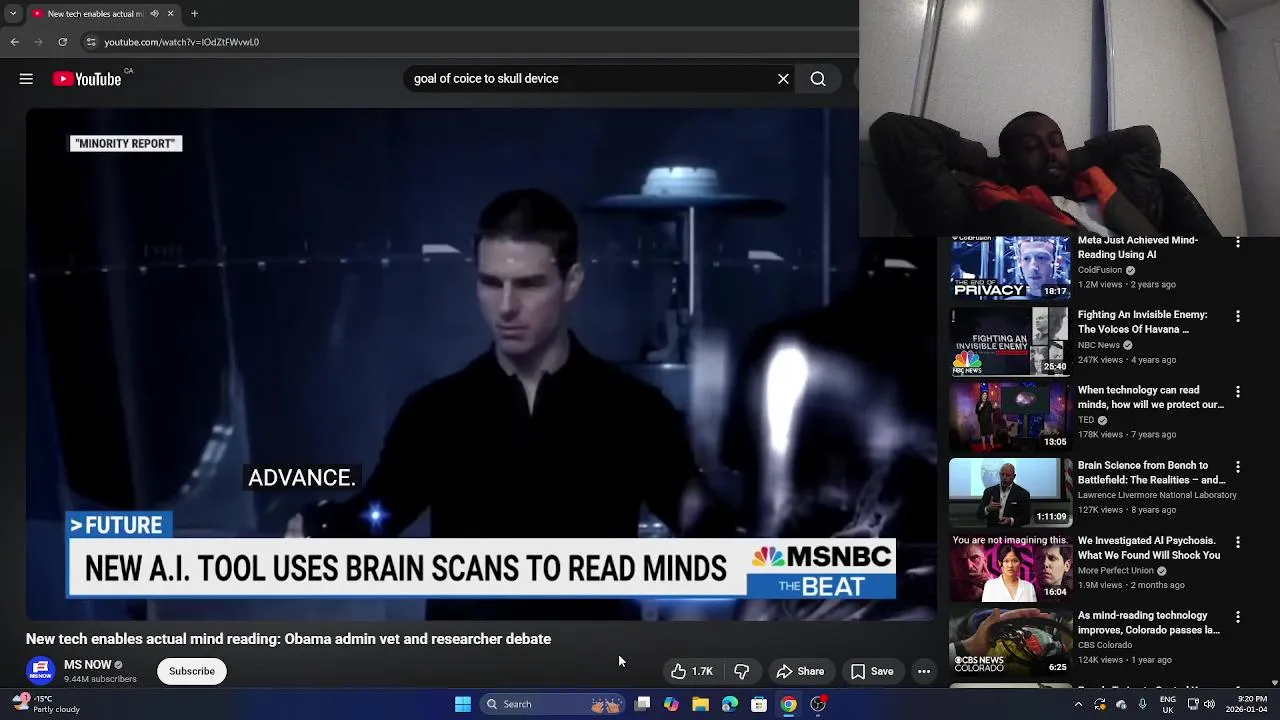Open volume control in system tray

coord(1209,704)
